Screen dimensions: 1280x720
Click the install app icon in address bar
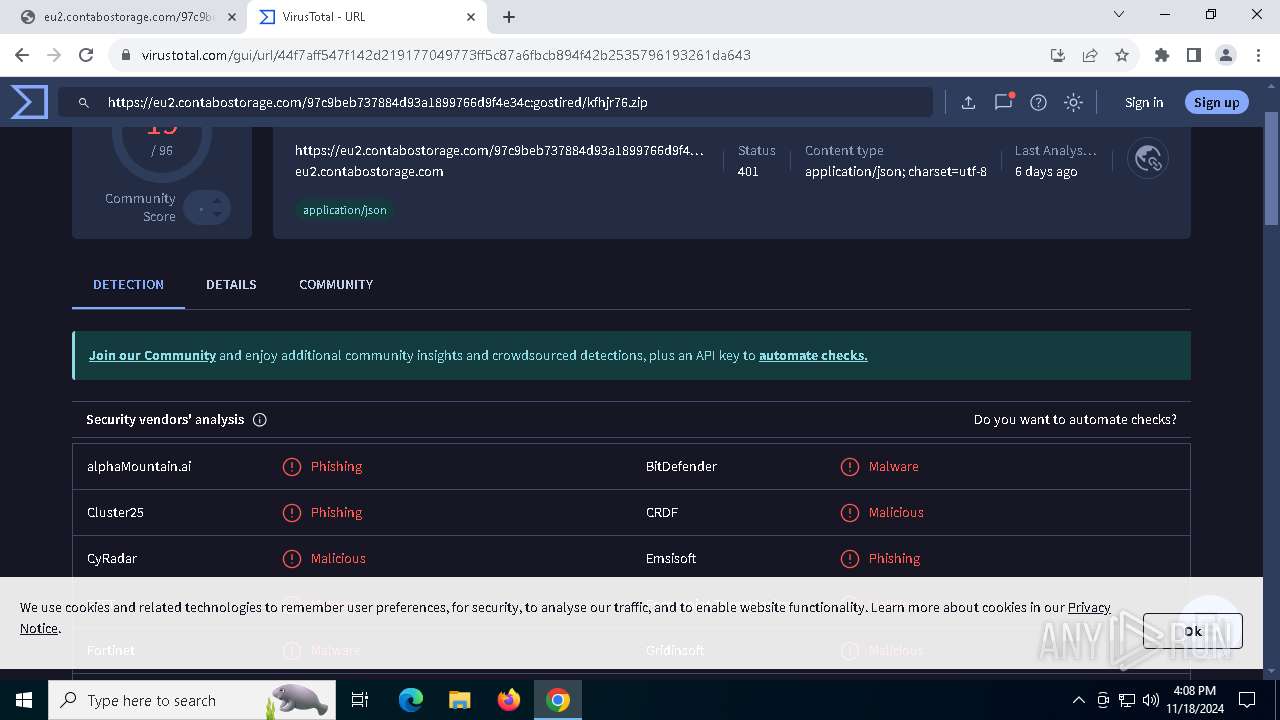[x=1058, y=55]
